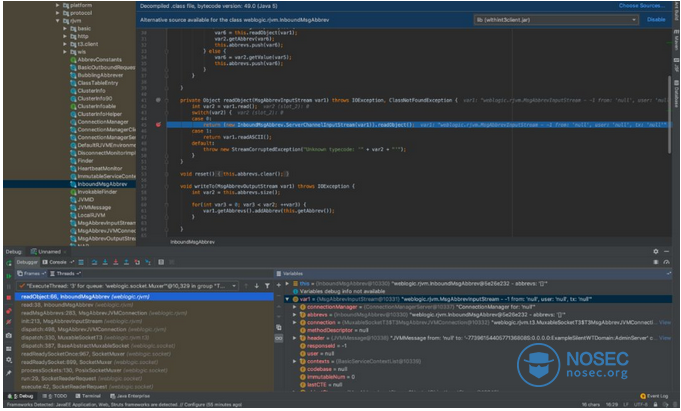Toggle the breakpoint on line 45
The width and height of the screenshot is (681, 411).
(157, 124)
